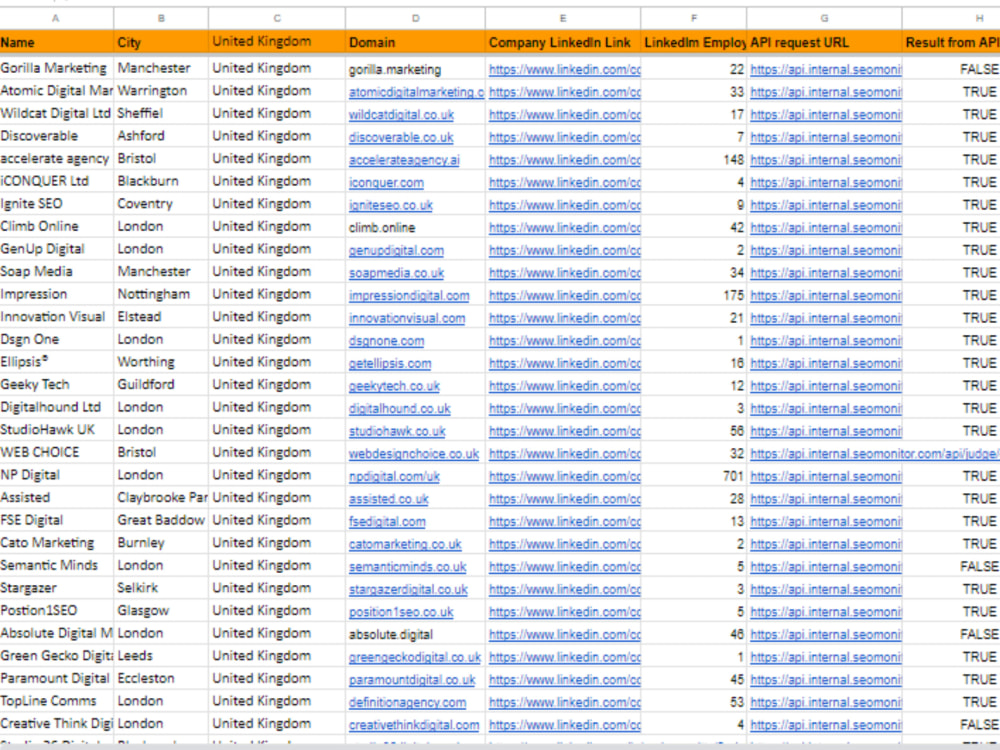Image resolution: width=1000 pixels, height=750 pixels.
Task: Open the dsgnone.com link
Action: coord(386,341)
